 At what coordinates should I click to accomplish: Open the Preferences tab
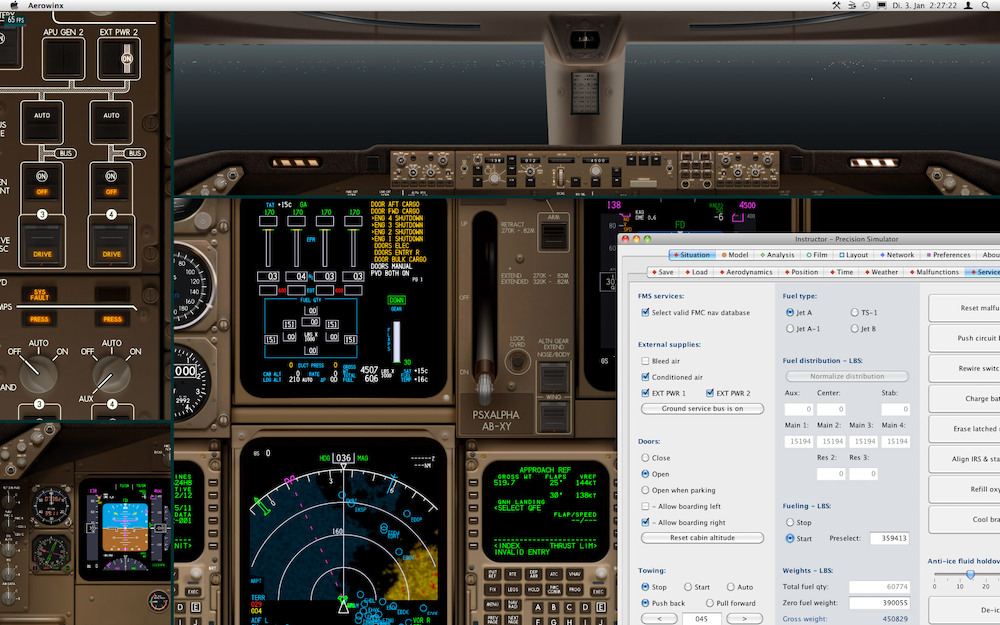948,254
